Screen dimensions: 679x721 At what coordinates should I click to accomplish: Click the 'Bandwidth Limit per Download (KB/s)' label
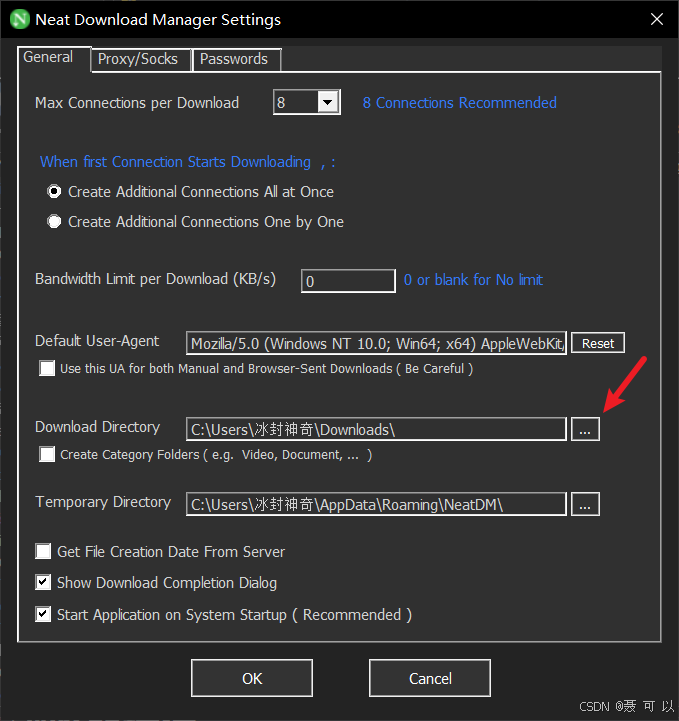pos(155,279)
